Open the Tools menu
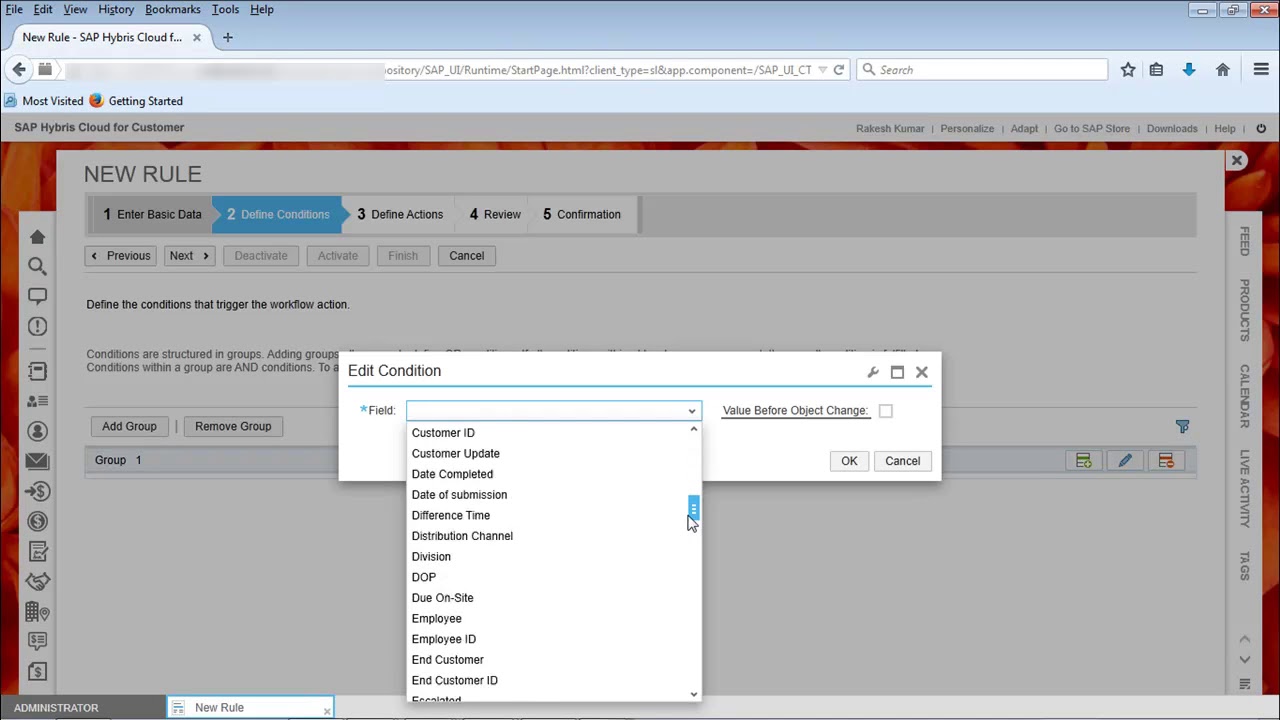This screenshot has height=720, width=1280. pyautogui.click(x=225, y=9)
